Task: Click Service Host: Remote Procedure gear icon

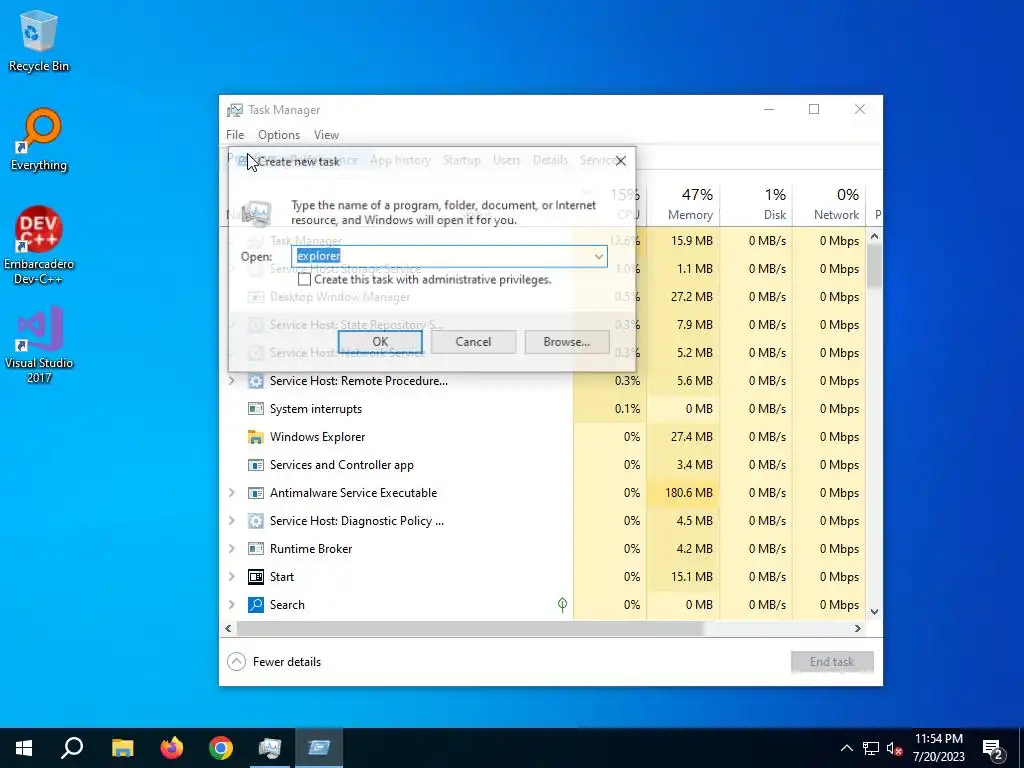Action: coord(255,381)
